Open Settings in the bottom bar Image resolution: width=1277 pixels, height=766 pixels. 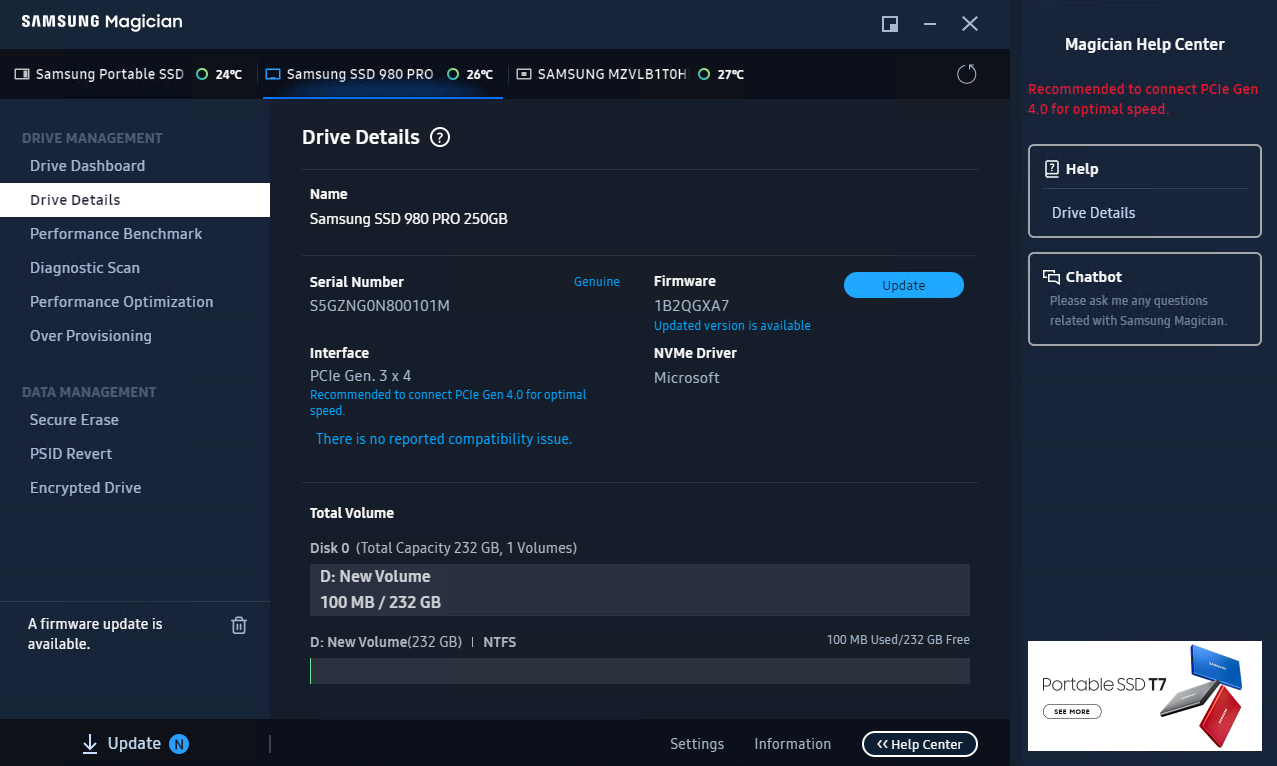click(697, 744)
